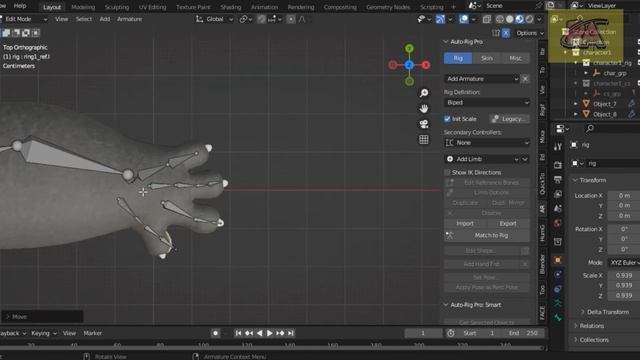Open the Tool properties tab icon
Screen dimensions: 640x360
558,147
